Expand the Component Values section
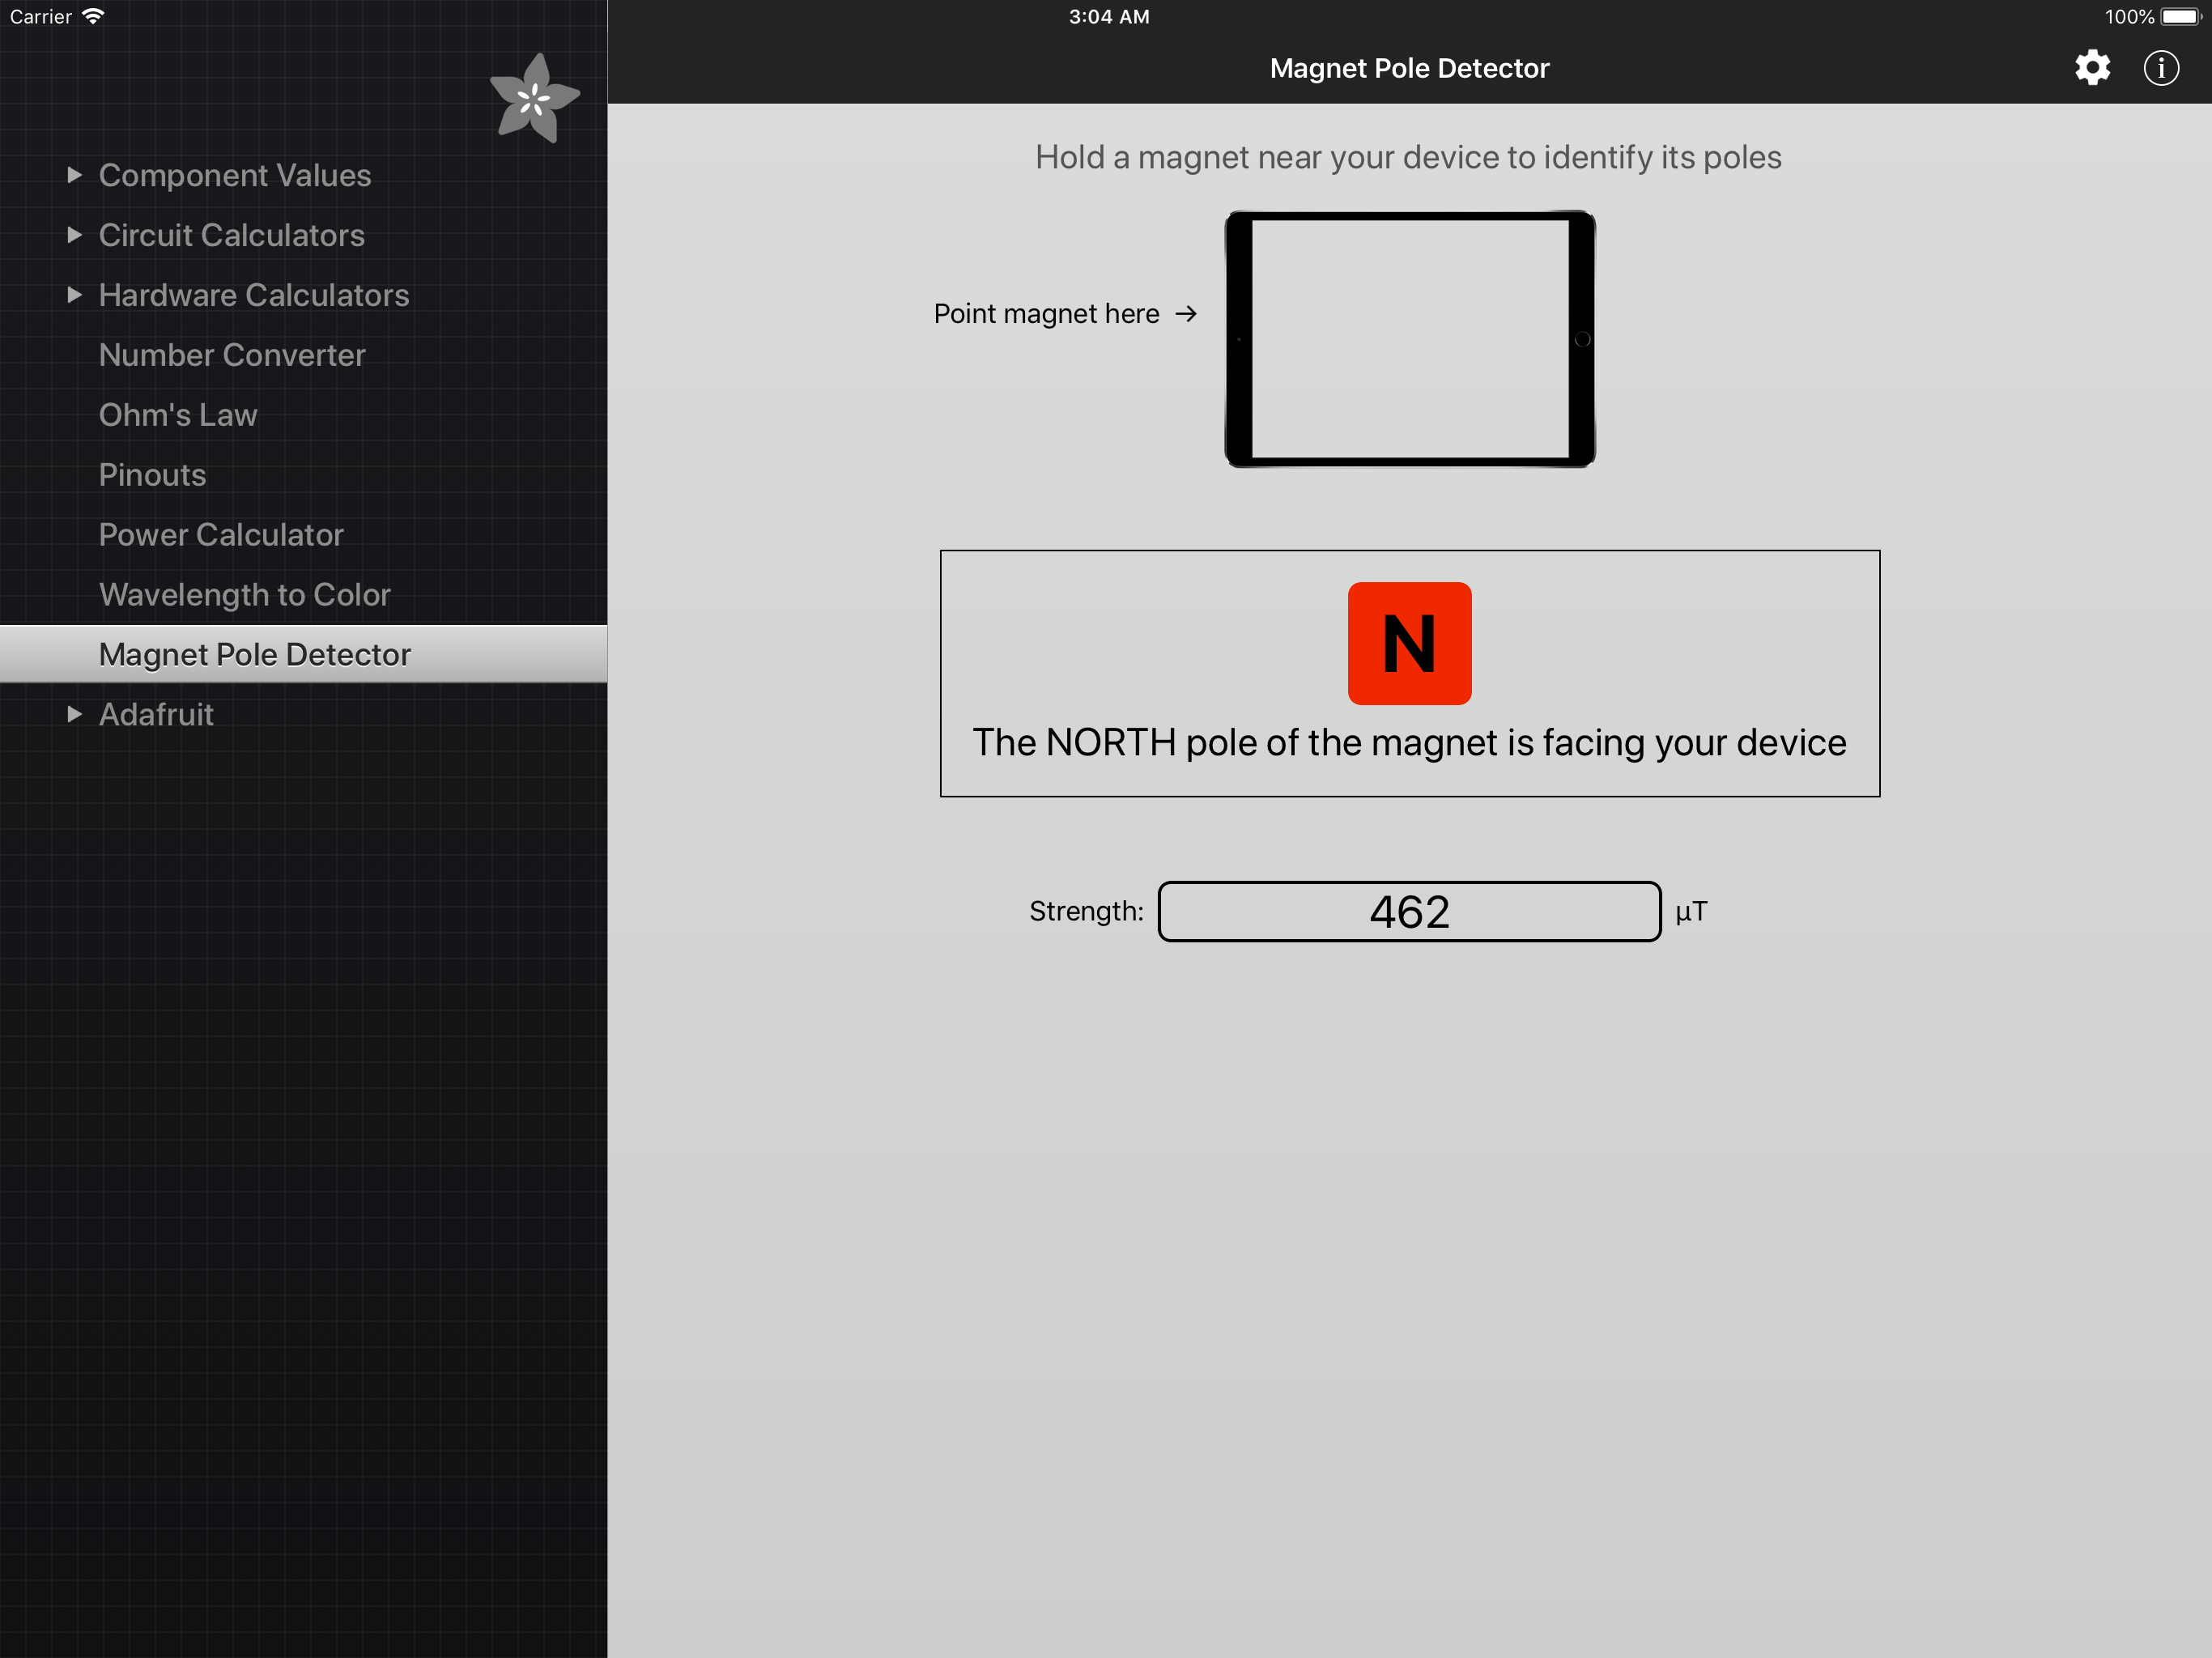The width and height of the screenshot is (2212, 1658). coord(74,175)
